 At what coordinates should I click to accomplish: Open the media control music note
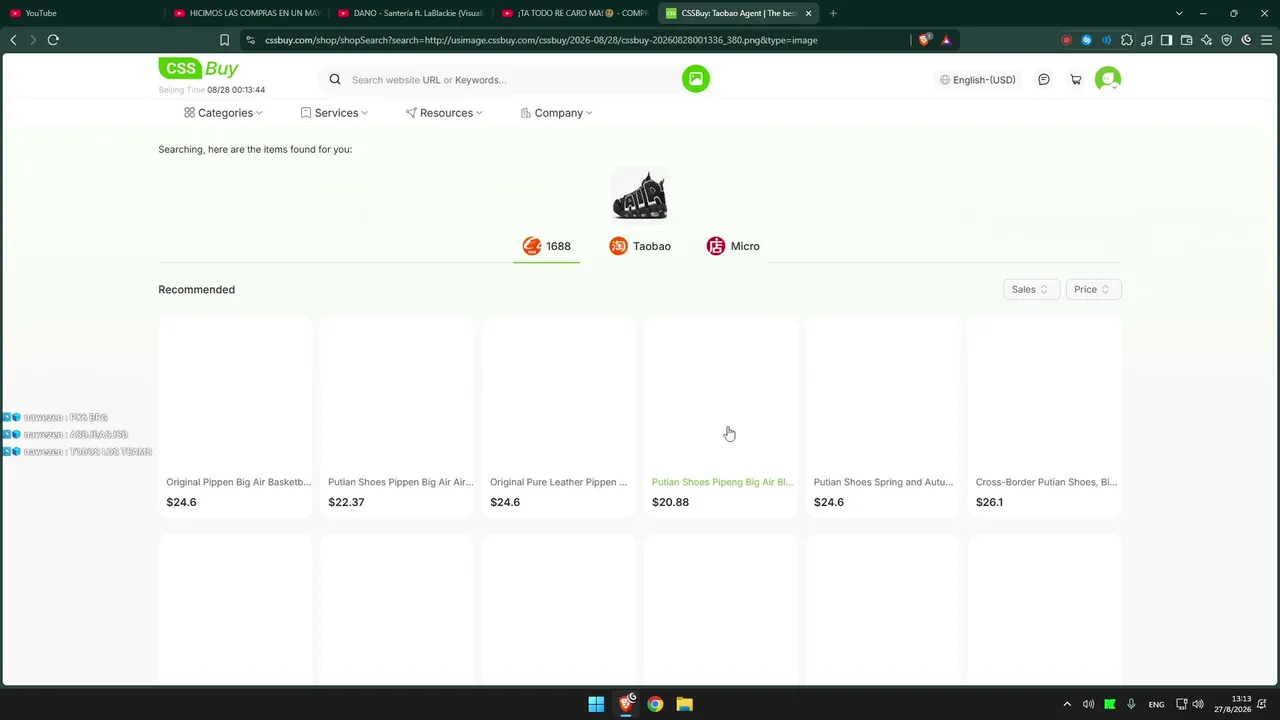[1147, 40]
